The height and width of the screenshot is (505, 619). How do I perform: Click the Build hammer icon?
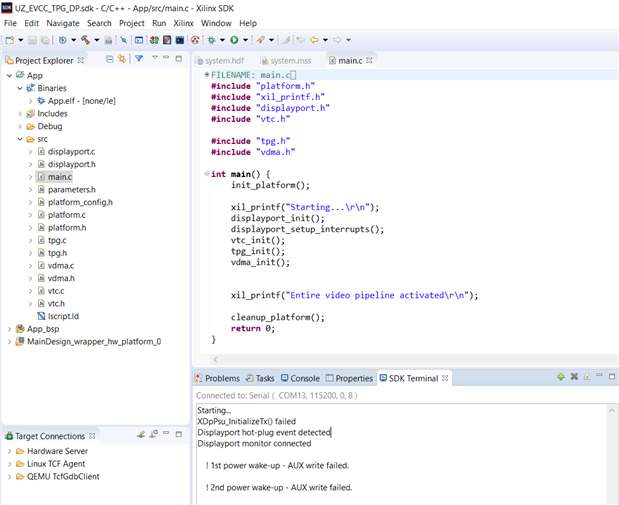click(85, 40)
